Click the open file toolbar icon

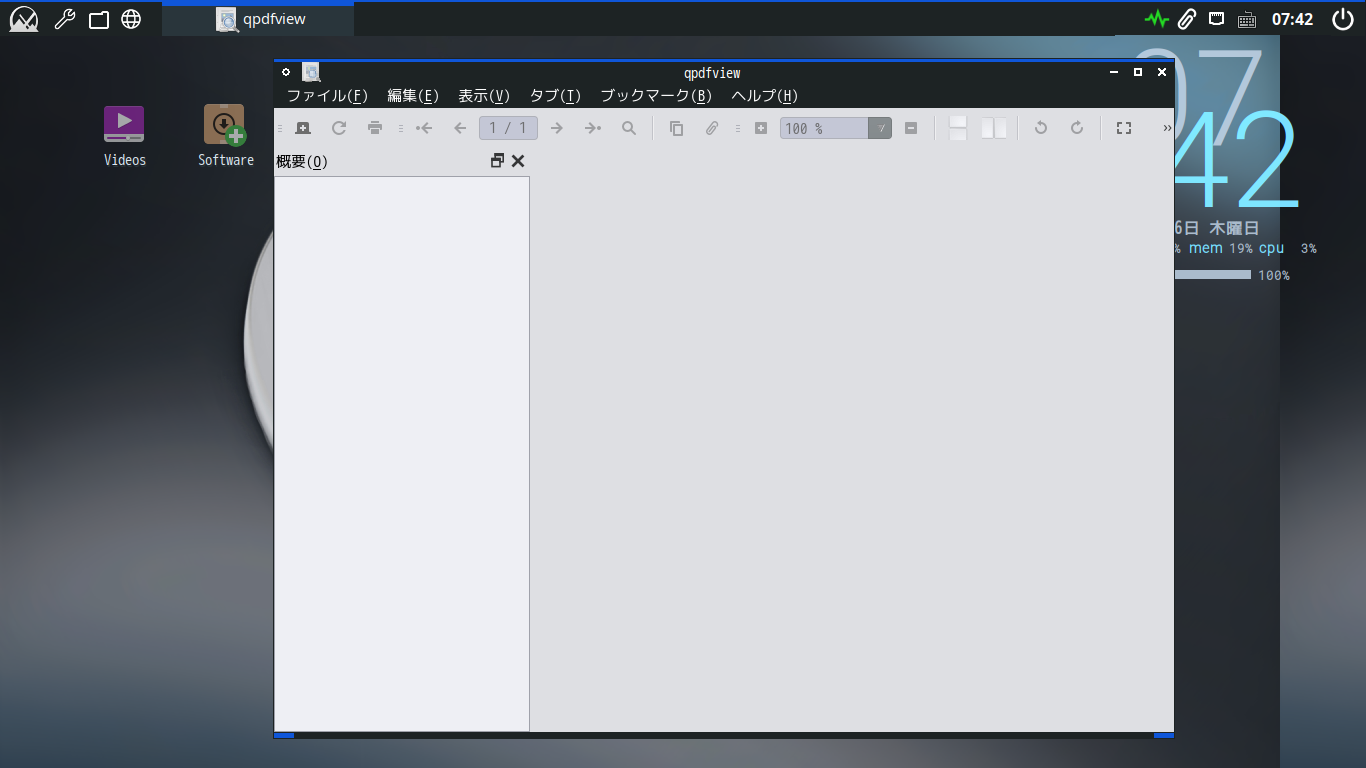[x=303, y=128]
